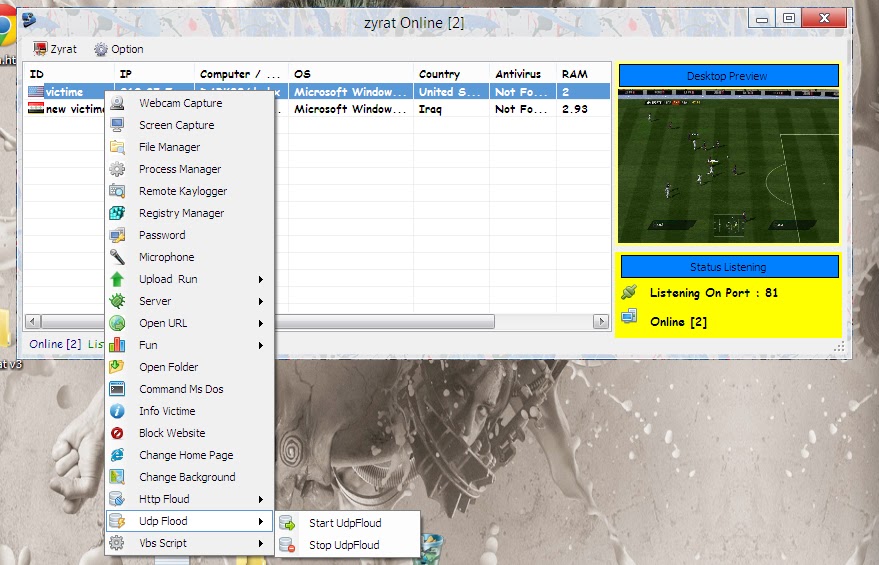Image resolution: width=879 pixels, height=565 pixels.
Task: Open File Manager via its folder icon
Action: point(117,147)
